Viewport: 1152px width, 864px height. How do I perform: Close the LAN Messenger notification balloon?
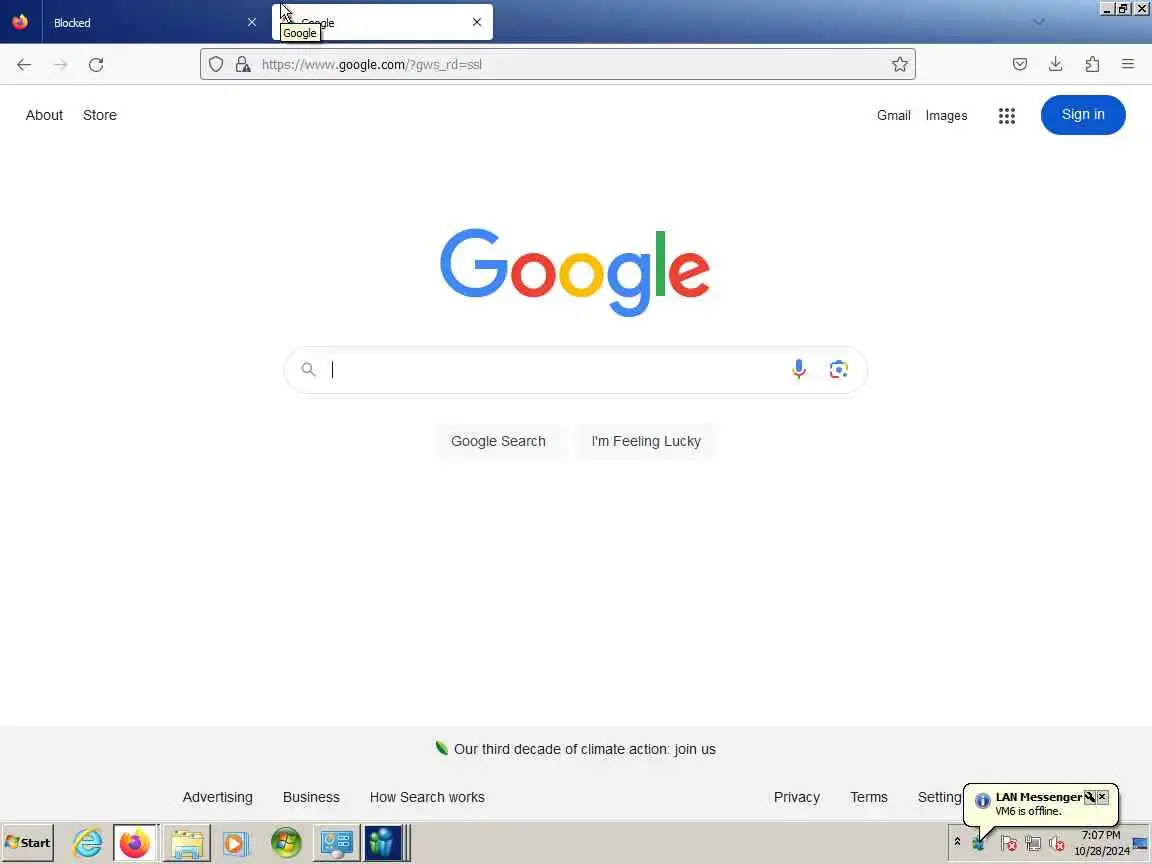coord(1102,797)
